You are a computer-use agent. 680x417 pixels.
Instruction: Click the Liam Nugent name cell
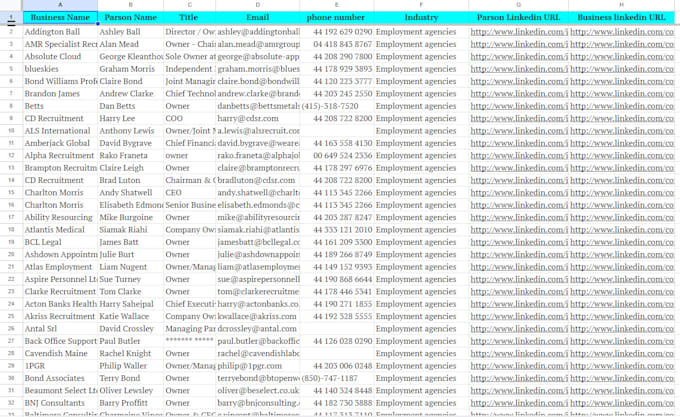coord(131,267)
